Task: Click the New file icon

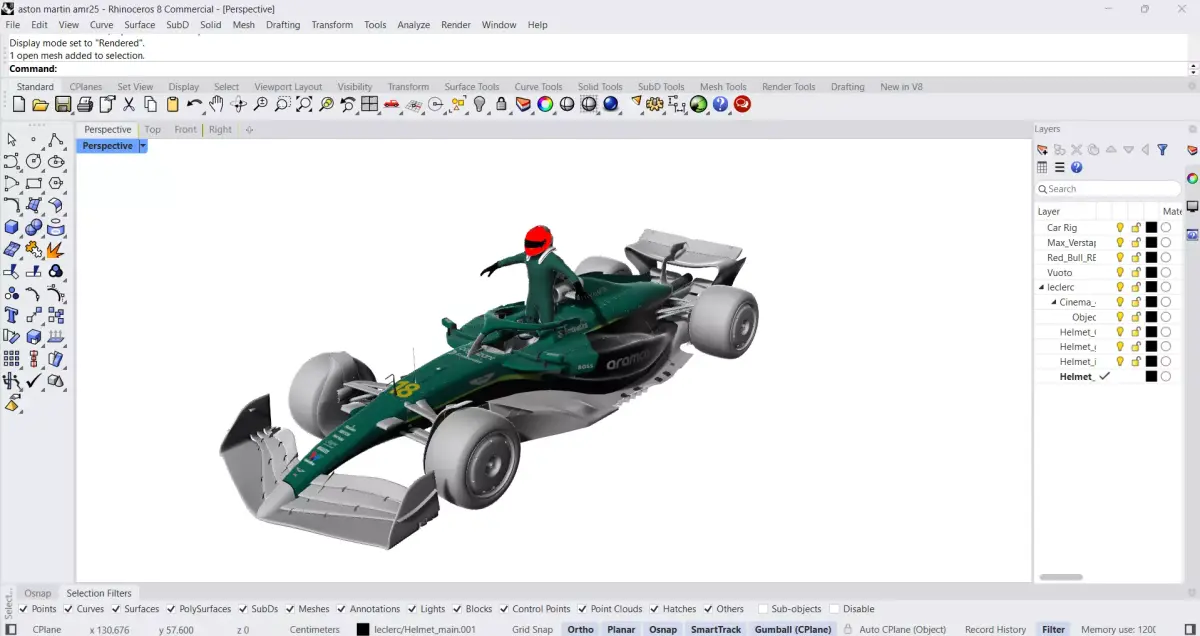Action: click(x=19, y=104)
